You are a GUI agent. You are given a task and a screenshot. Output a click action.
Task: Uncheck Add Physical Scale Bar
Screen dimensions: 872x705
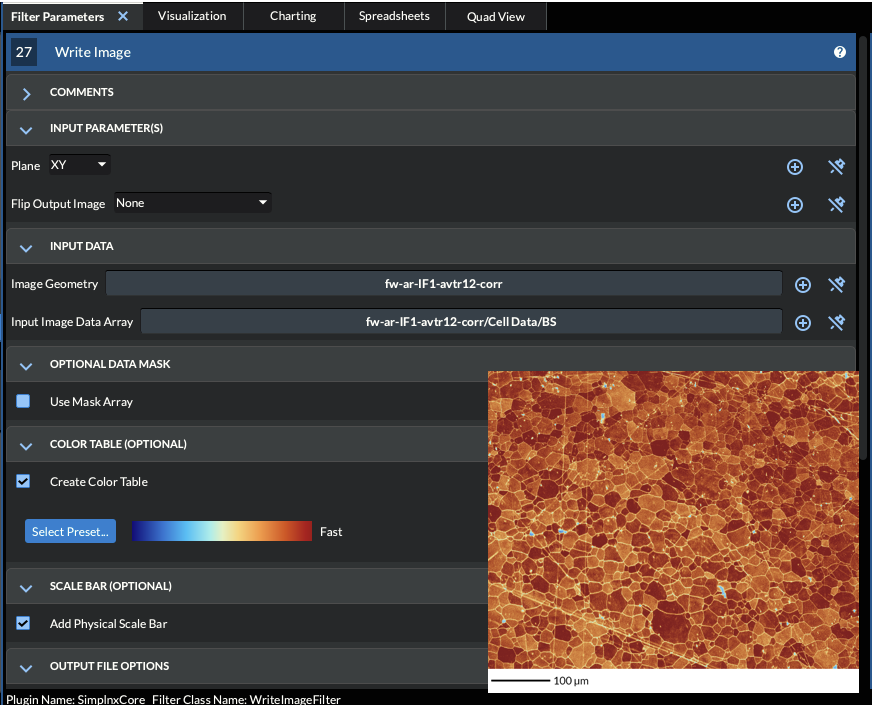23,623
